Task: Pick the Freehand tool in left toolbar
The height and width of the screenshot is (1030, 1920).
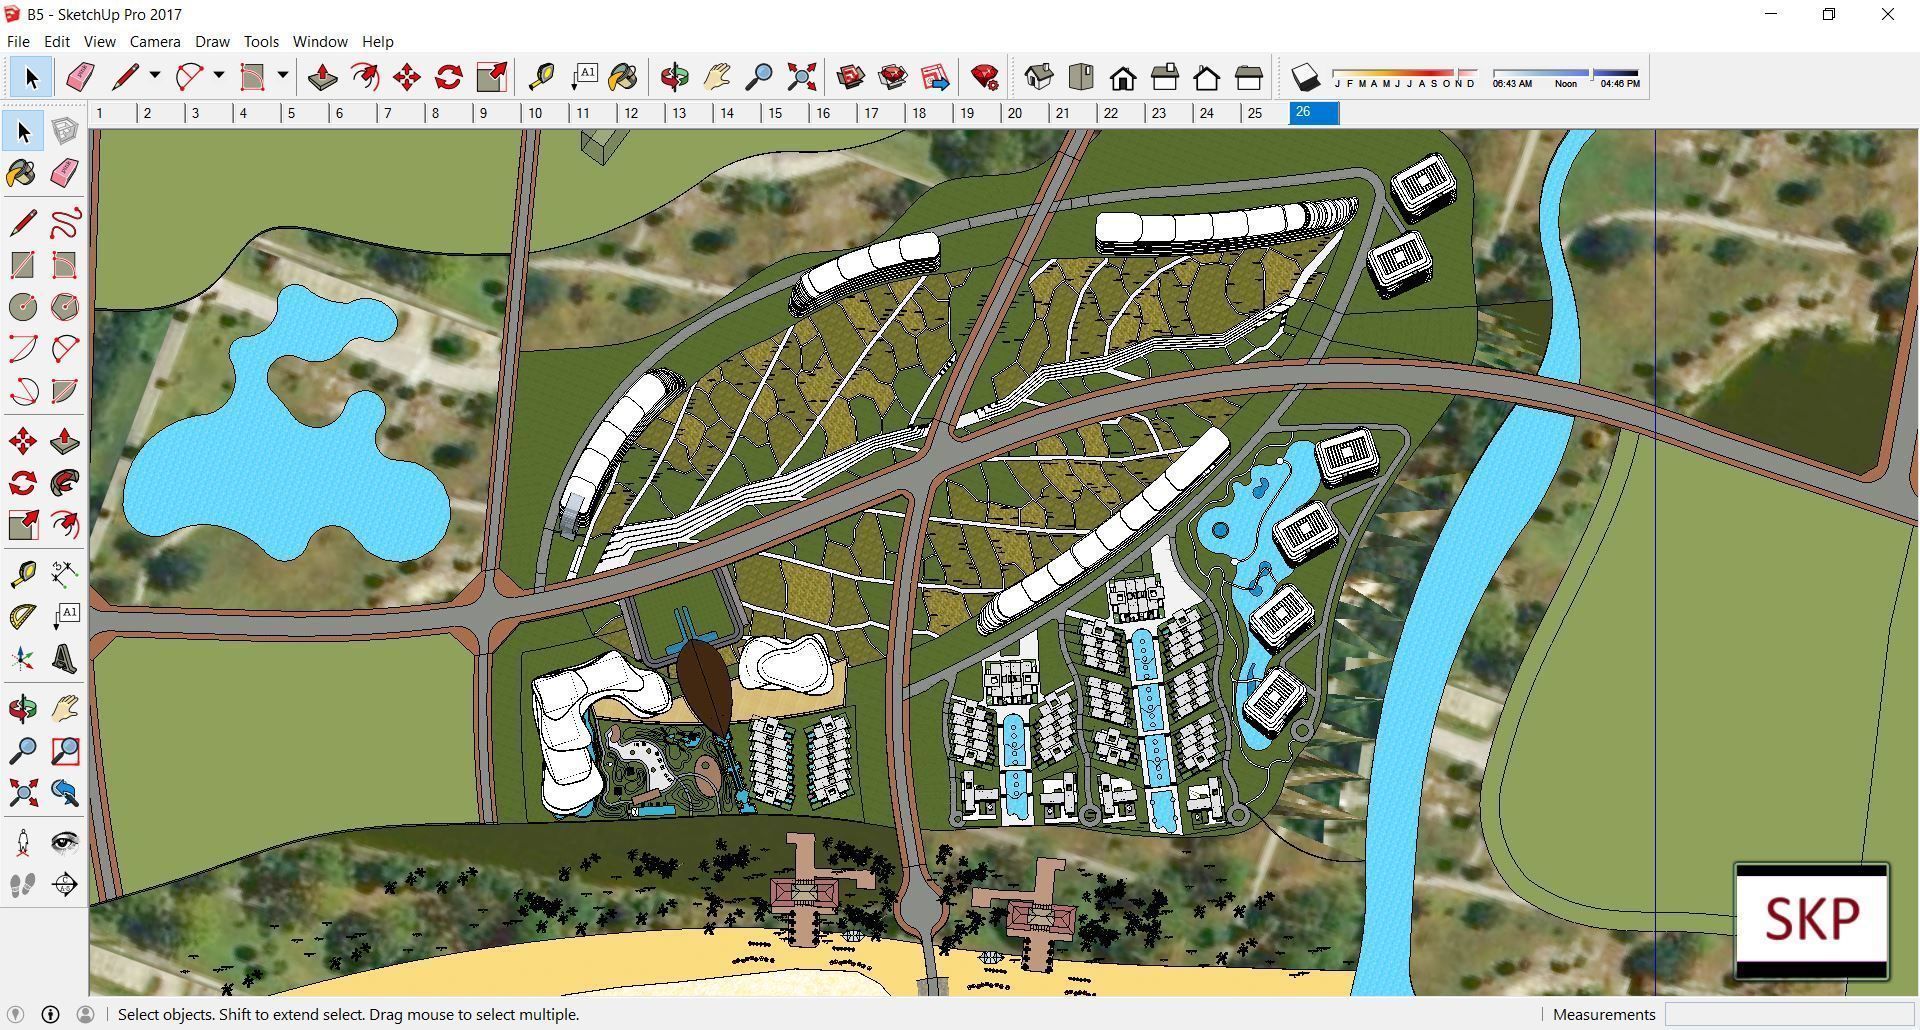Action: click(x=64, y=222)
